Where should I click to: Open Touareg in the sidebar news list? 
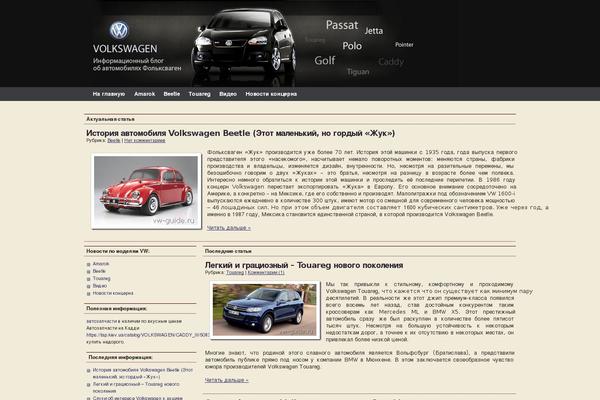coord(101,278)
